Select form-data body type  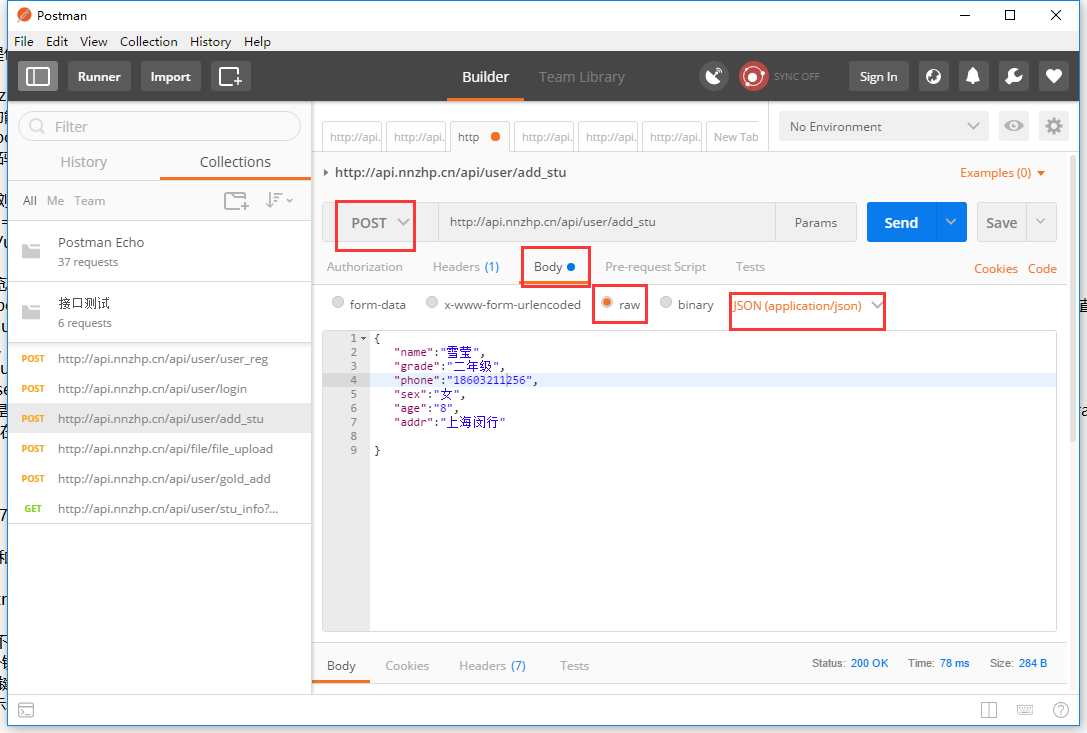click(338, 302)
